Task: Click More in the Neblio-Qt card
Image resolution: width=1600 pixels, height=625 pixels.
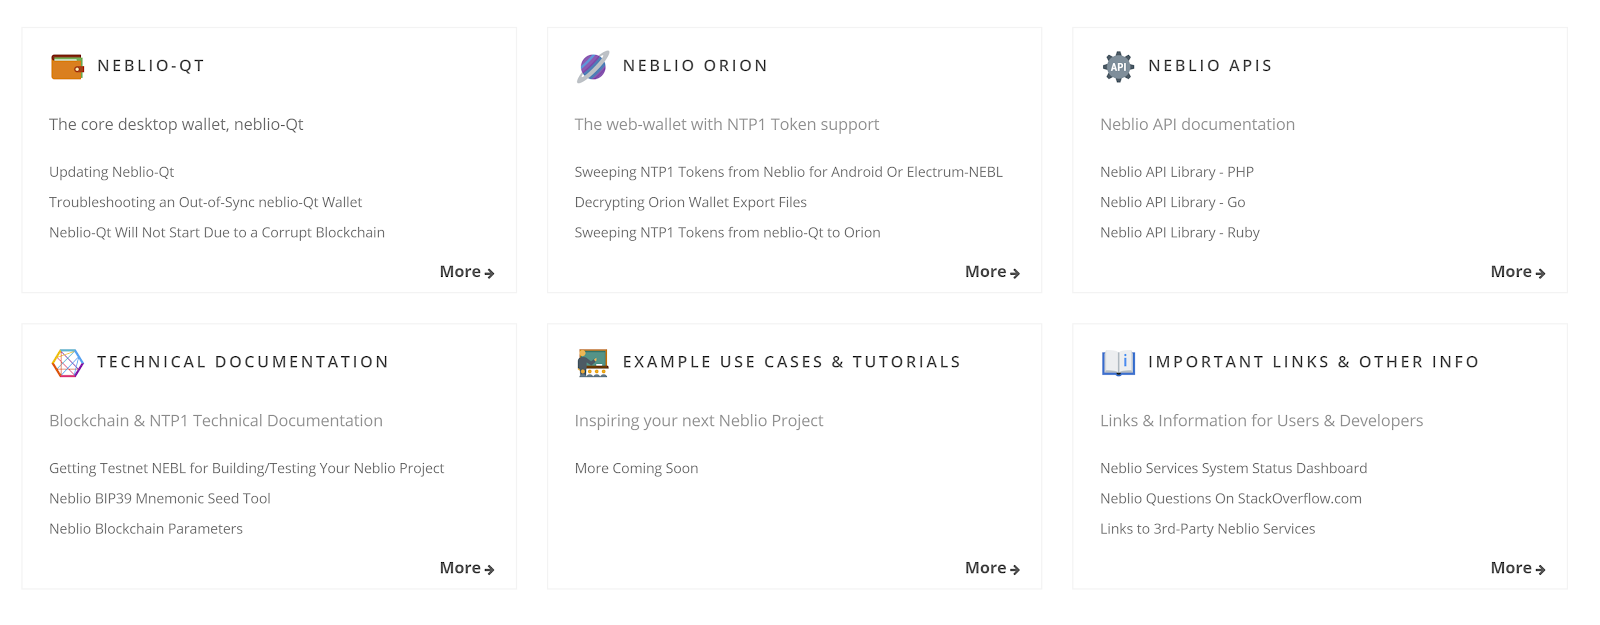Action: [x=467, y=272]
